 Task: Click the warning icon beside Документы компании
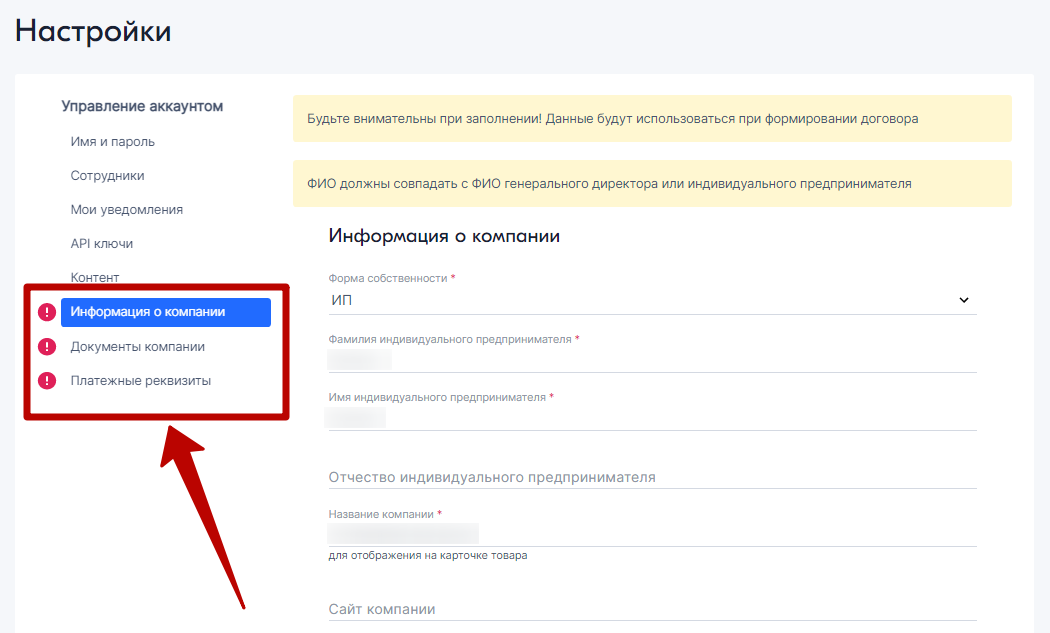[x=47, y=347]
